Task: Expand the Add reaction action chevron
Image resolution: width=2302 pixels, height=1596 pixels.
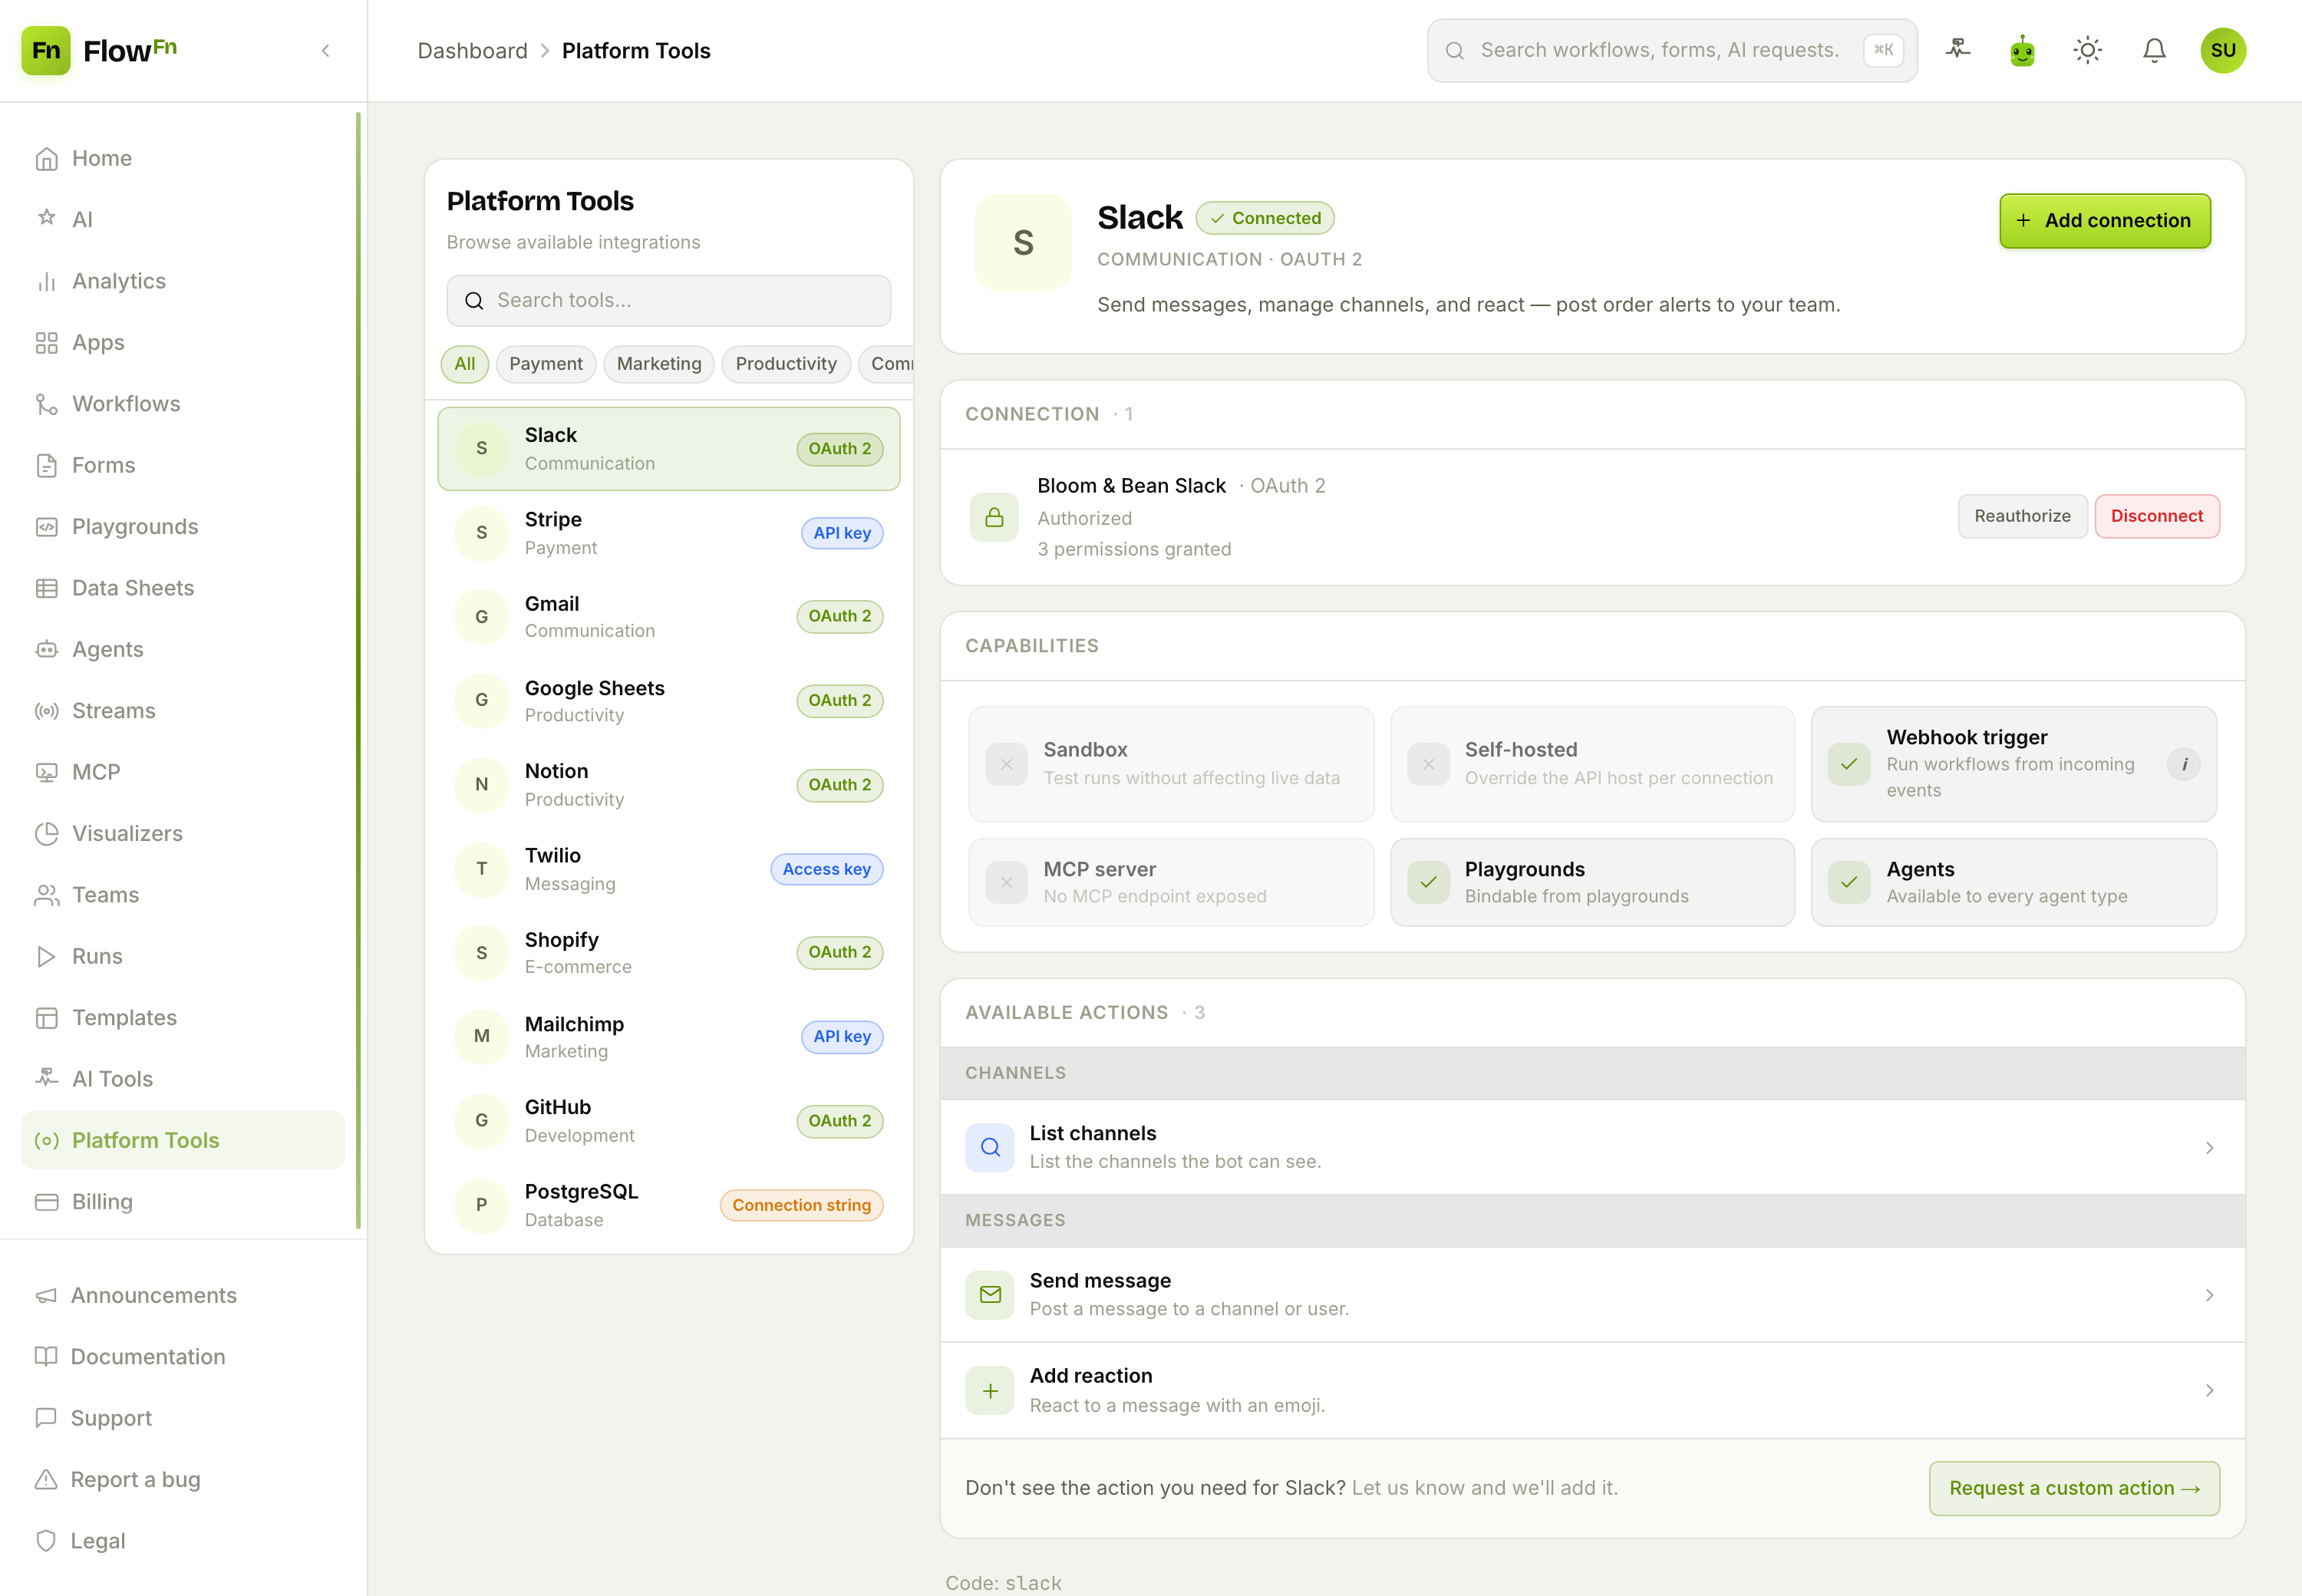Action: point(2209,1391)
